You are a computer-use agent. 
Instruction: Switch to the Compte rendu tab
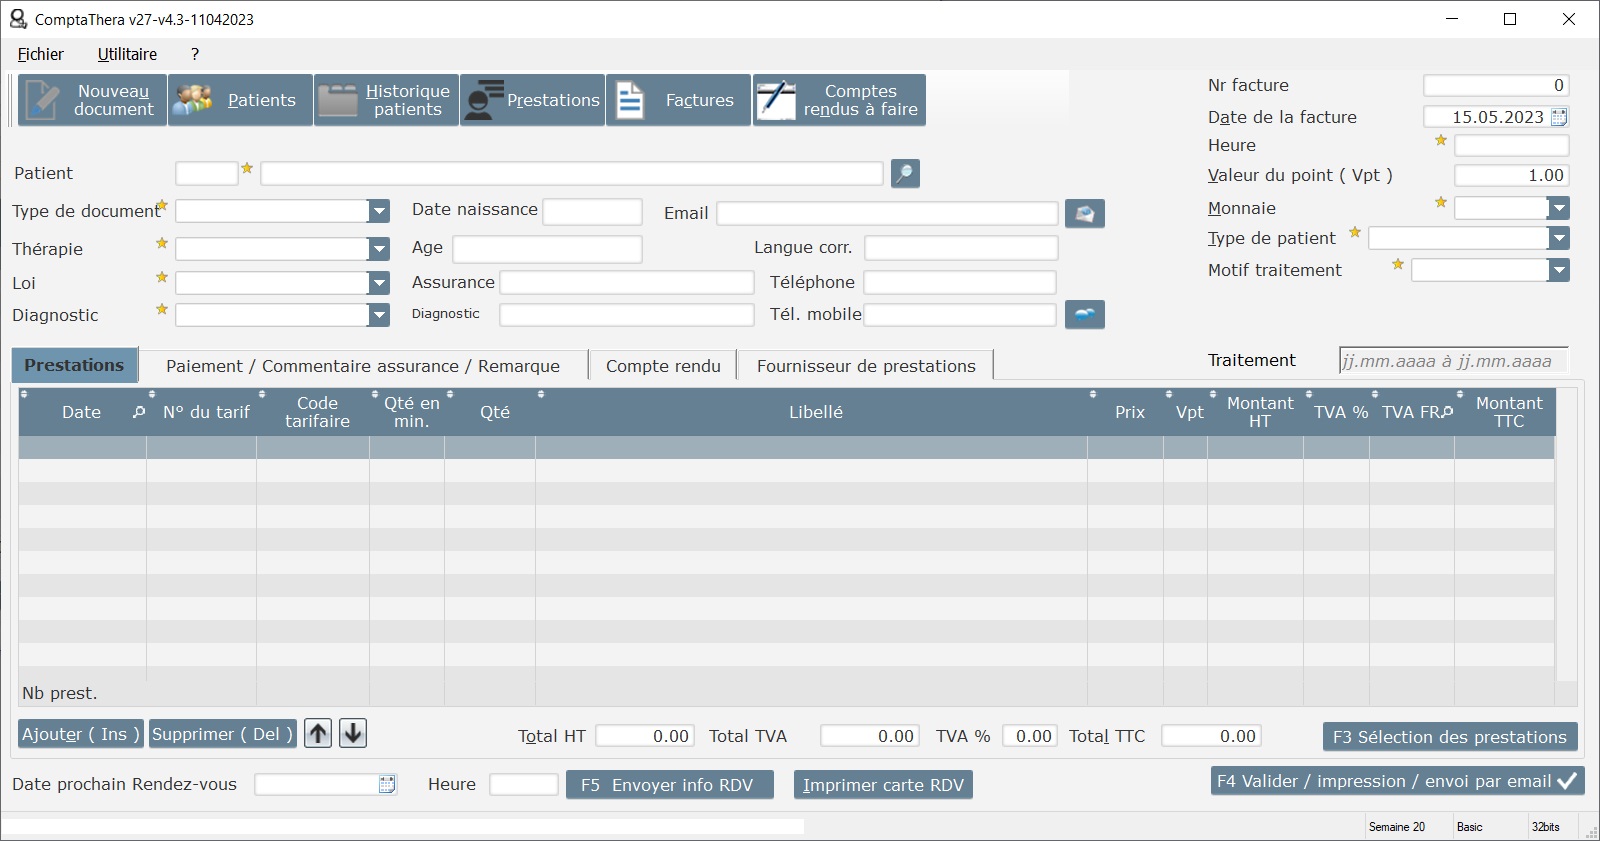click(662, 366)
